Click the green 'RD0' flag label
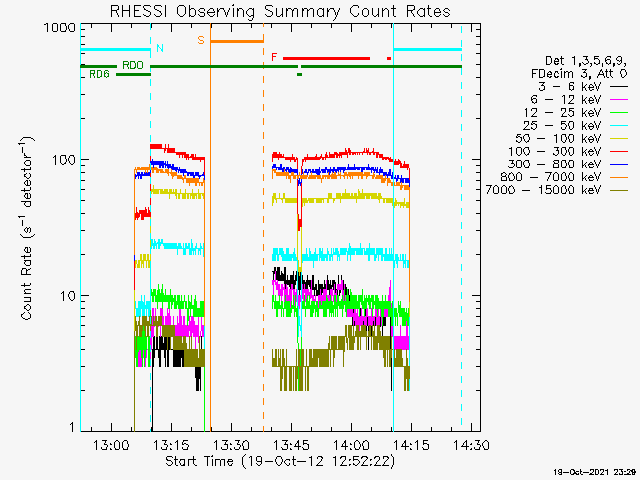The image size is (640, 480). pyautogui.click(x=133, y=65)
